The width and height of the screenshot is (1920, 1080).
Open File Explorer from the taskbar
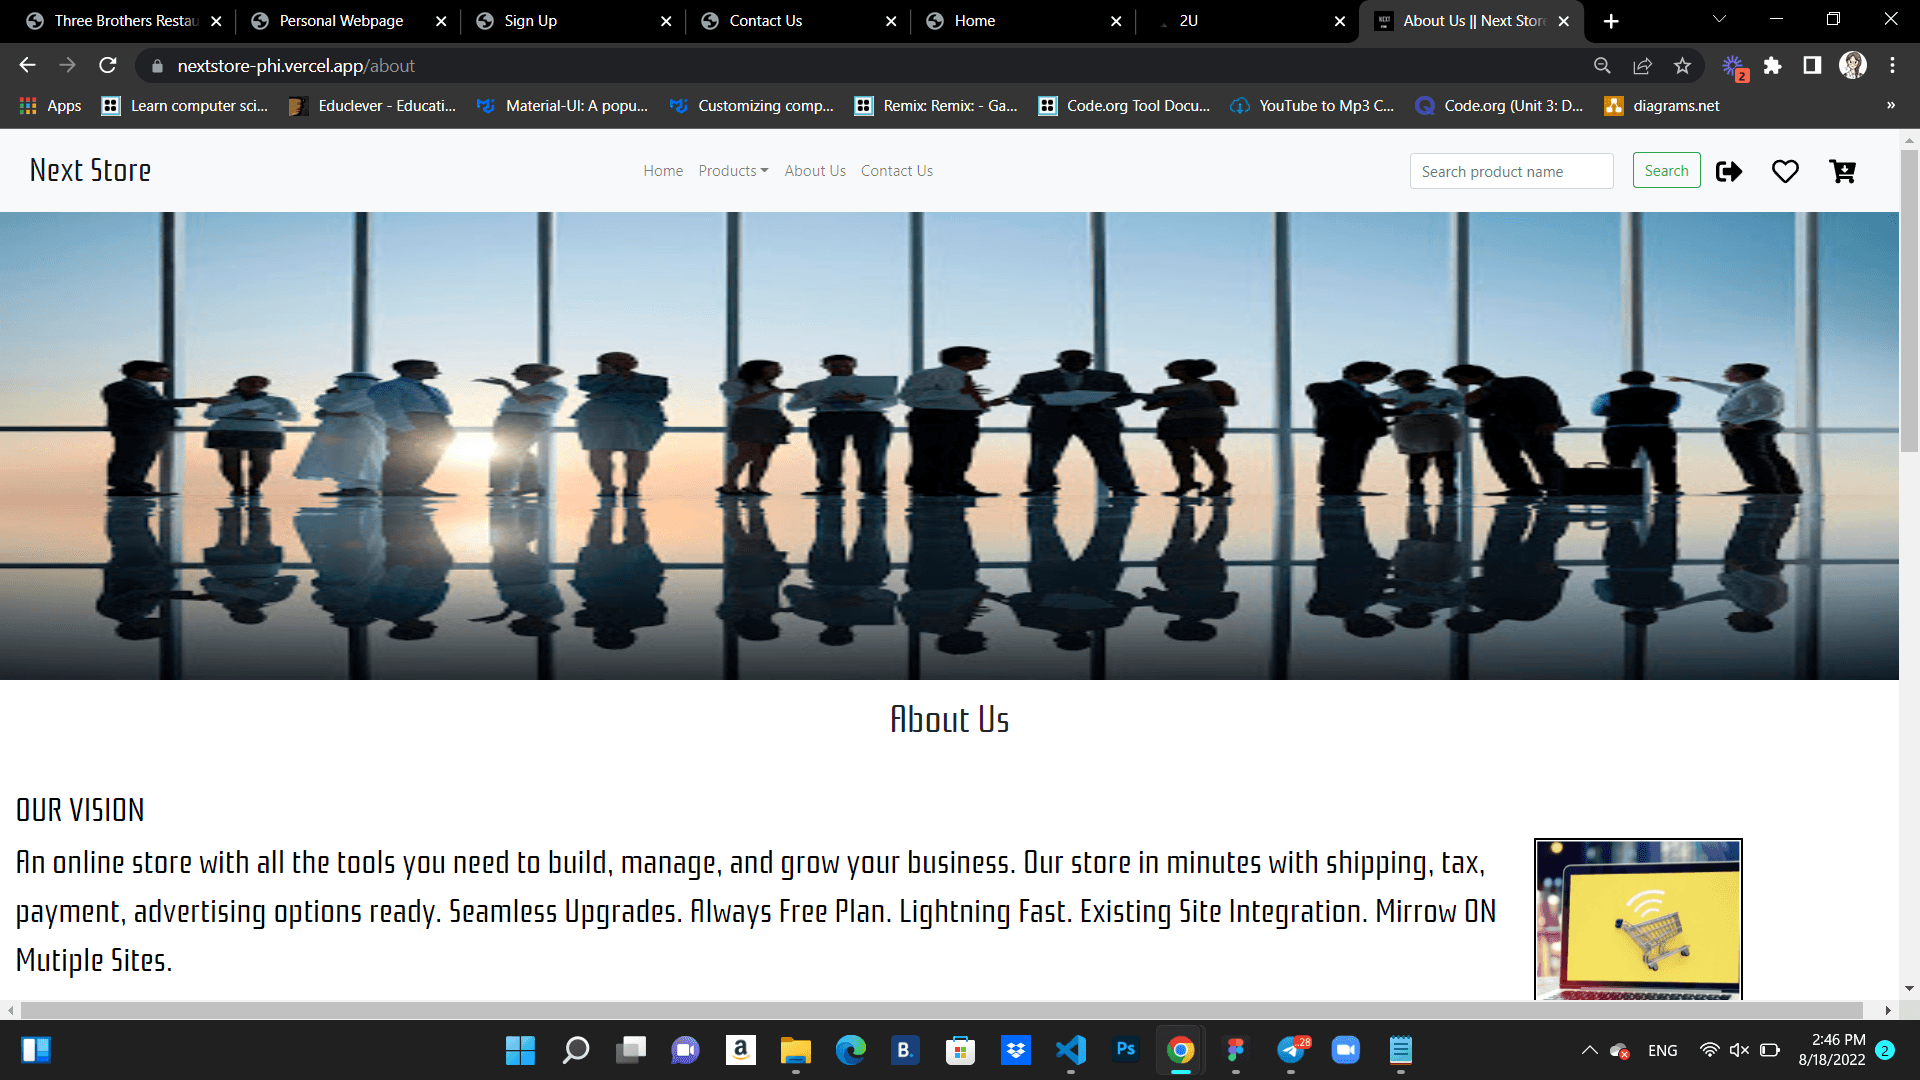tap(796, 1050)
